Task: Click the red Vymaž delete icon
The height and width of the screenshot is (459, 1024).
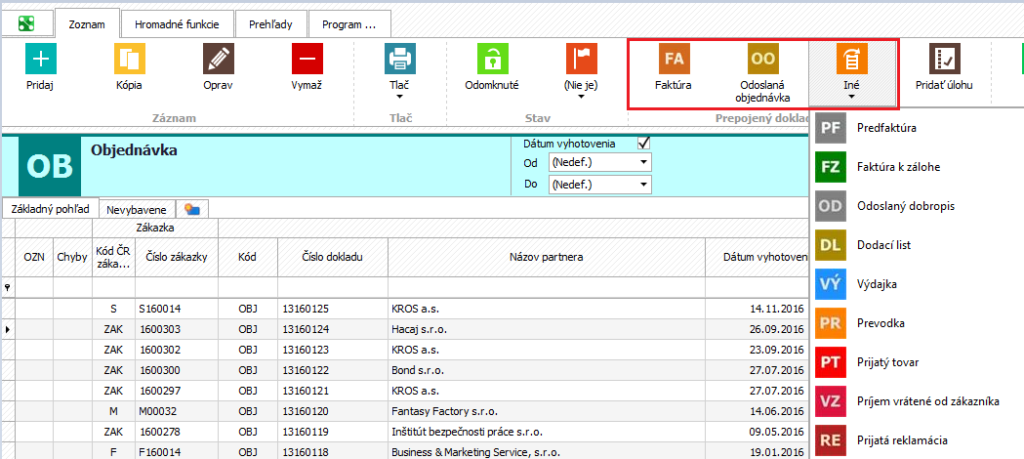Action: (x=307, y=59)
